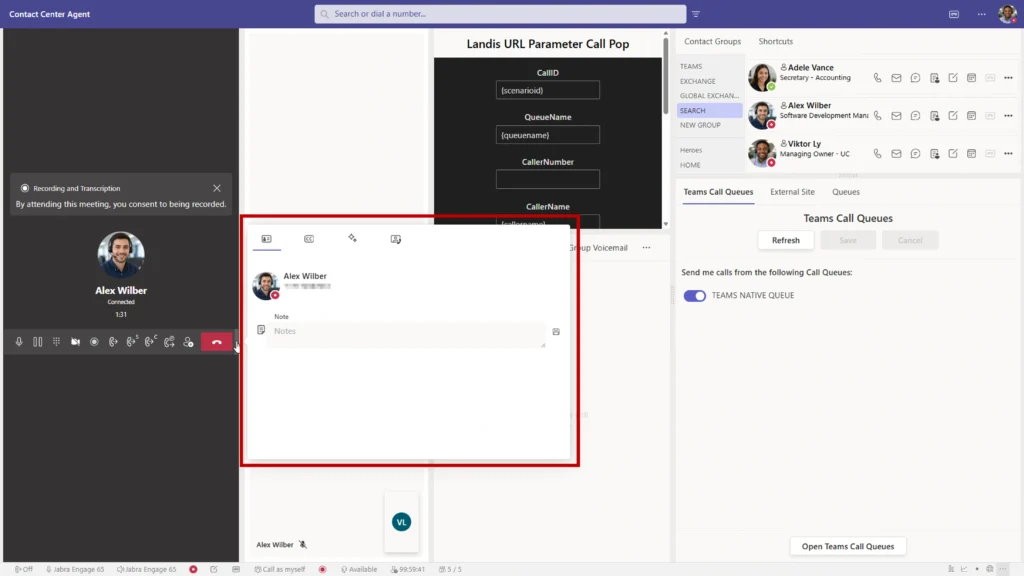Open the user profile avatar menu

1007,13
